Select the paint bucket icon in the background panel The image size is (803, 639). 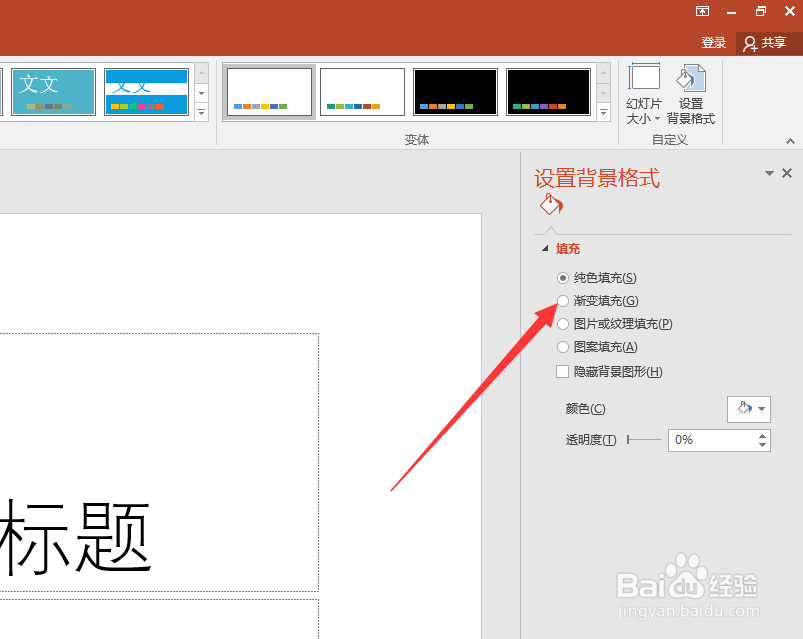click(x=551, y=204)
